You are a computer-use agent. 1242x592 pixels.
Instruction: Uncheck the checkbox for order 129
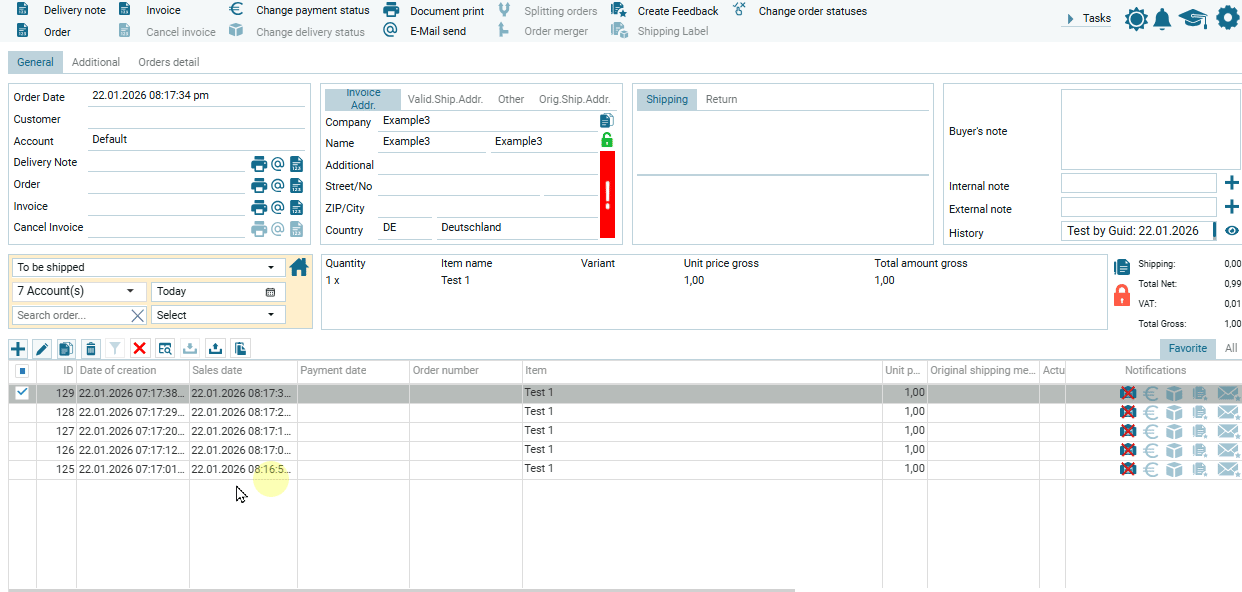click(22, 393)
